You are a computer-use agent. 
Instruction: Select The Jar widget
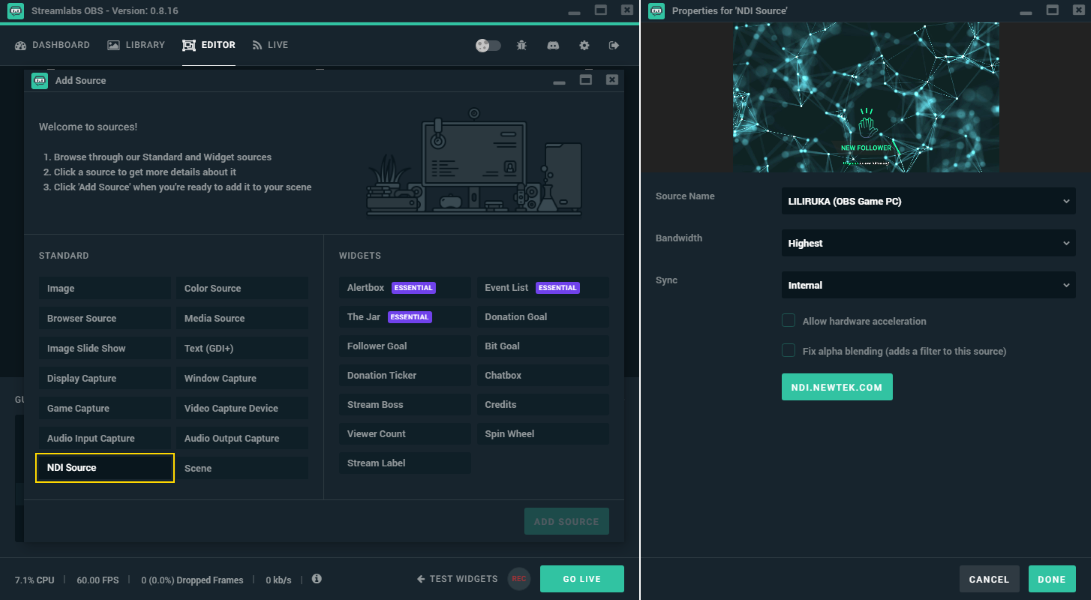click(x=404, y=317)
